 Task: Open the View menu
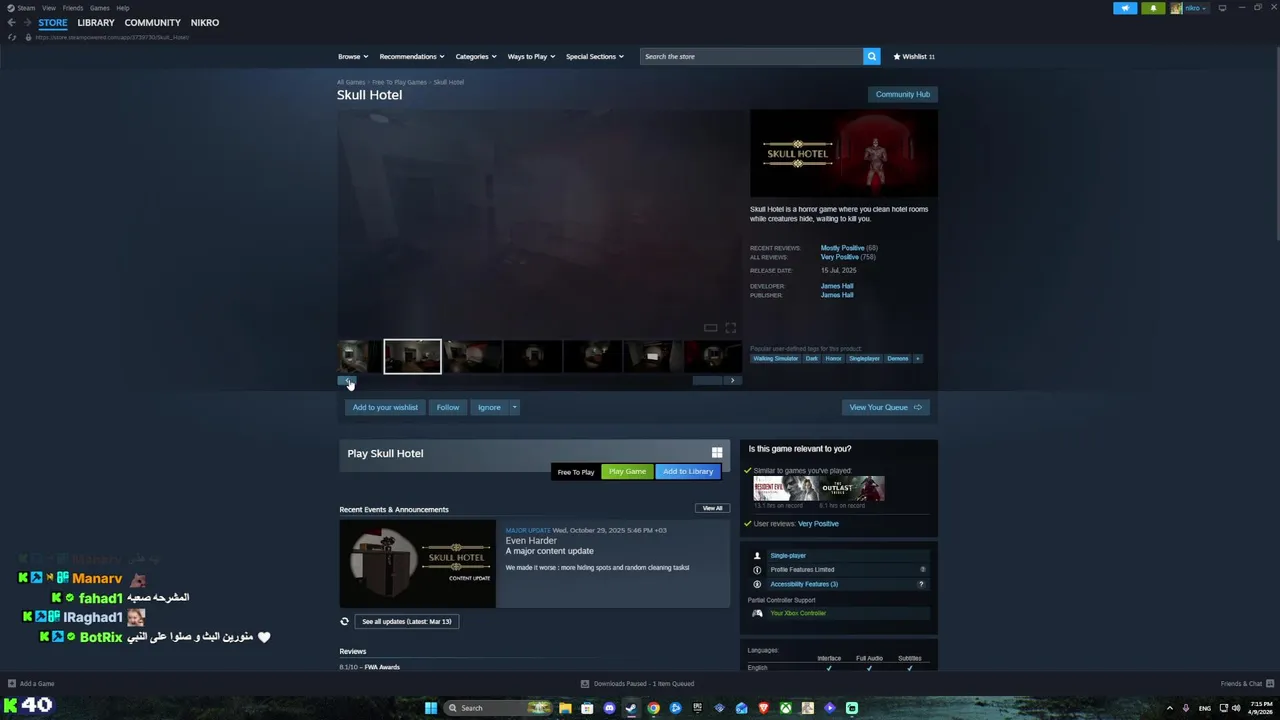(49, 8)
